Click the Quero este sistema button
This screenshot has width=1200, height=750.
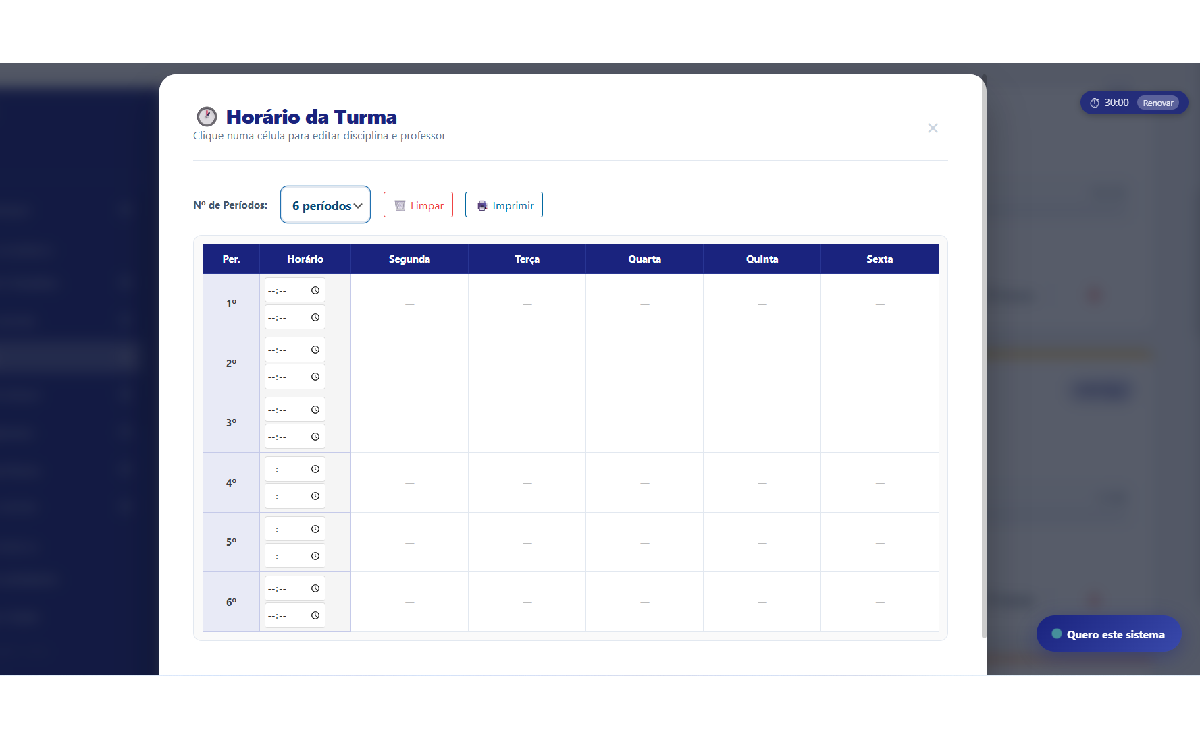[x=1108, y=634]
